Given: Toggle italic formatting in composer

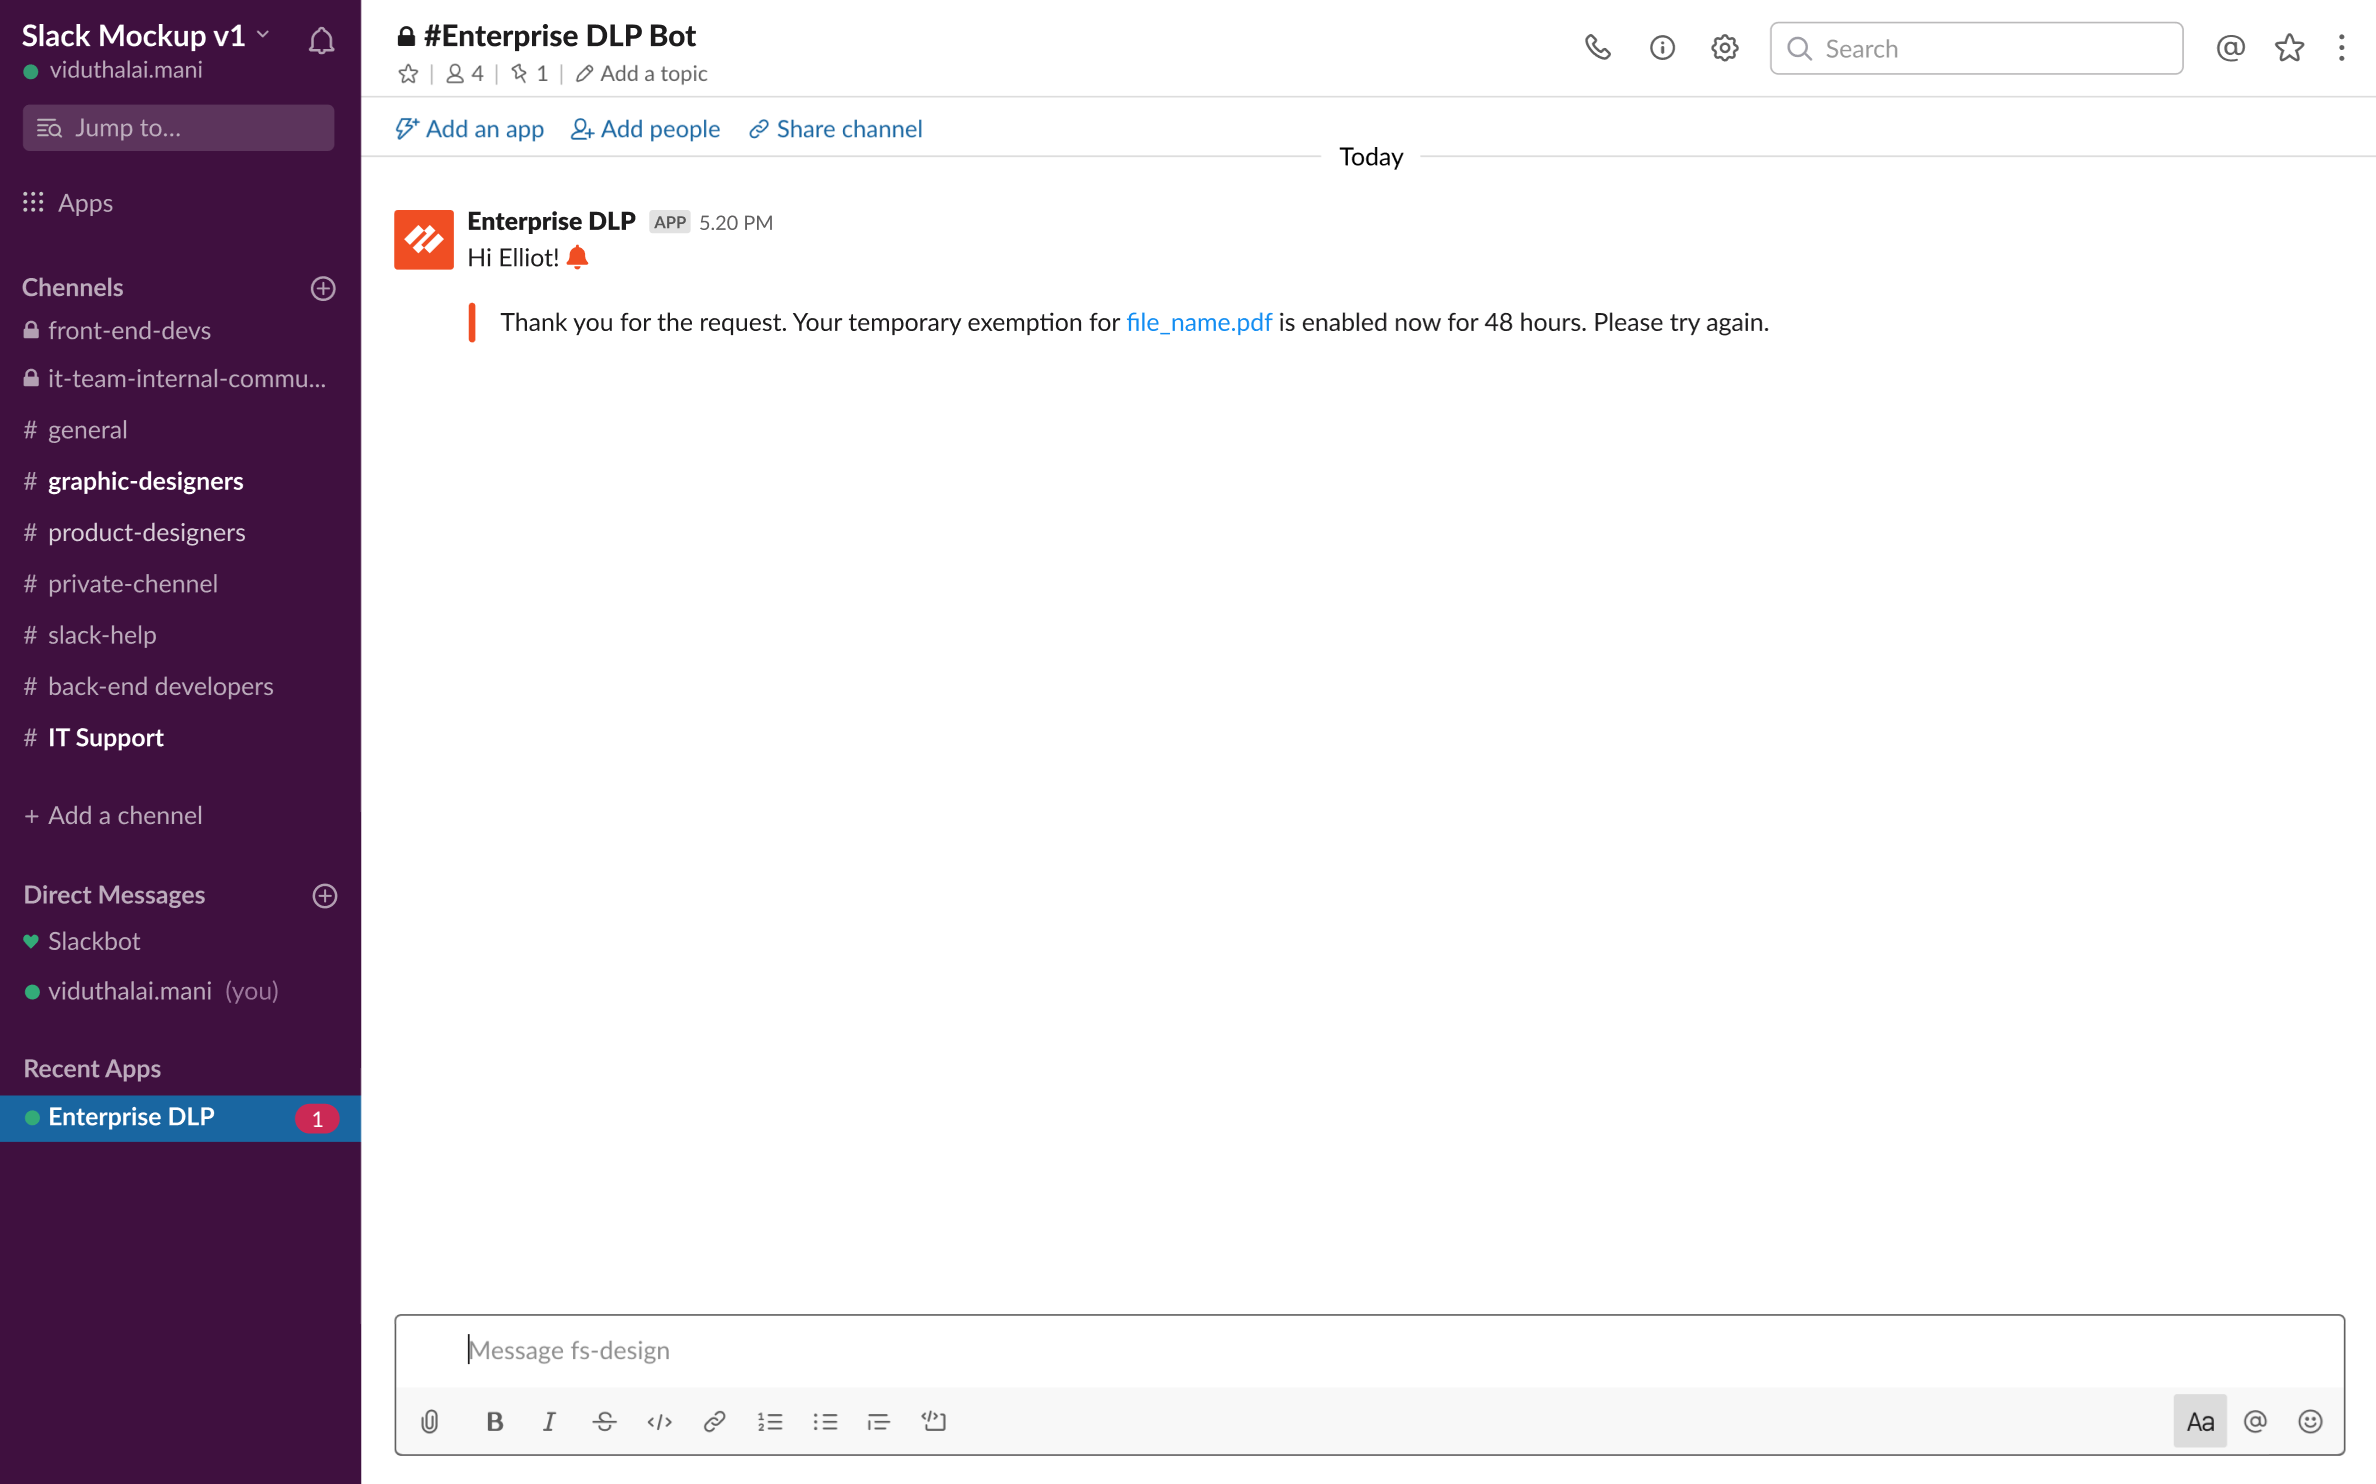Looking at the screenshot, I should (549, 1421).
